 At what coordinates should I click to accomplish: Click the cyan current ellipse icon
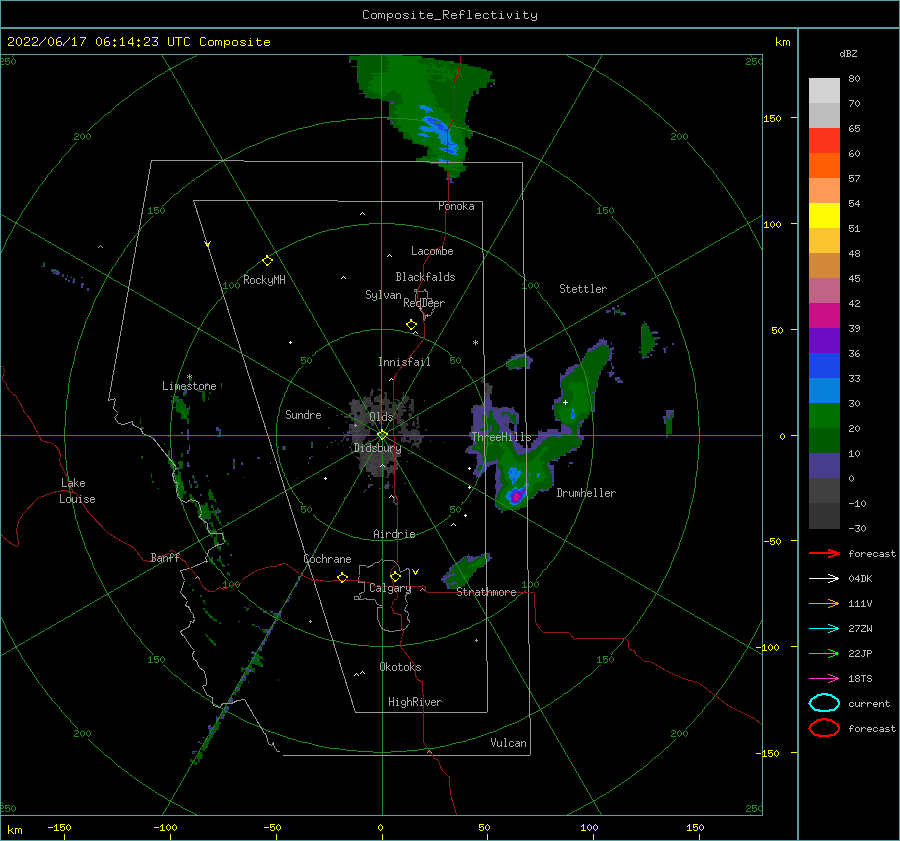(824, 703)
